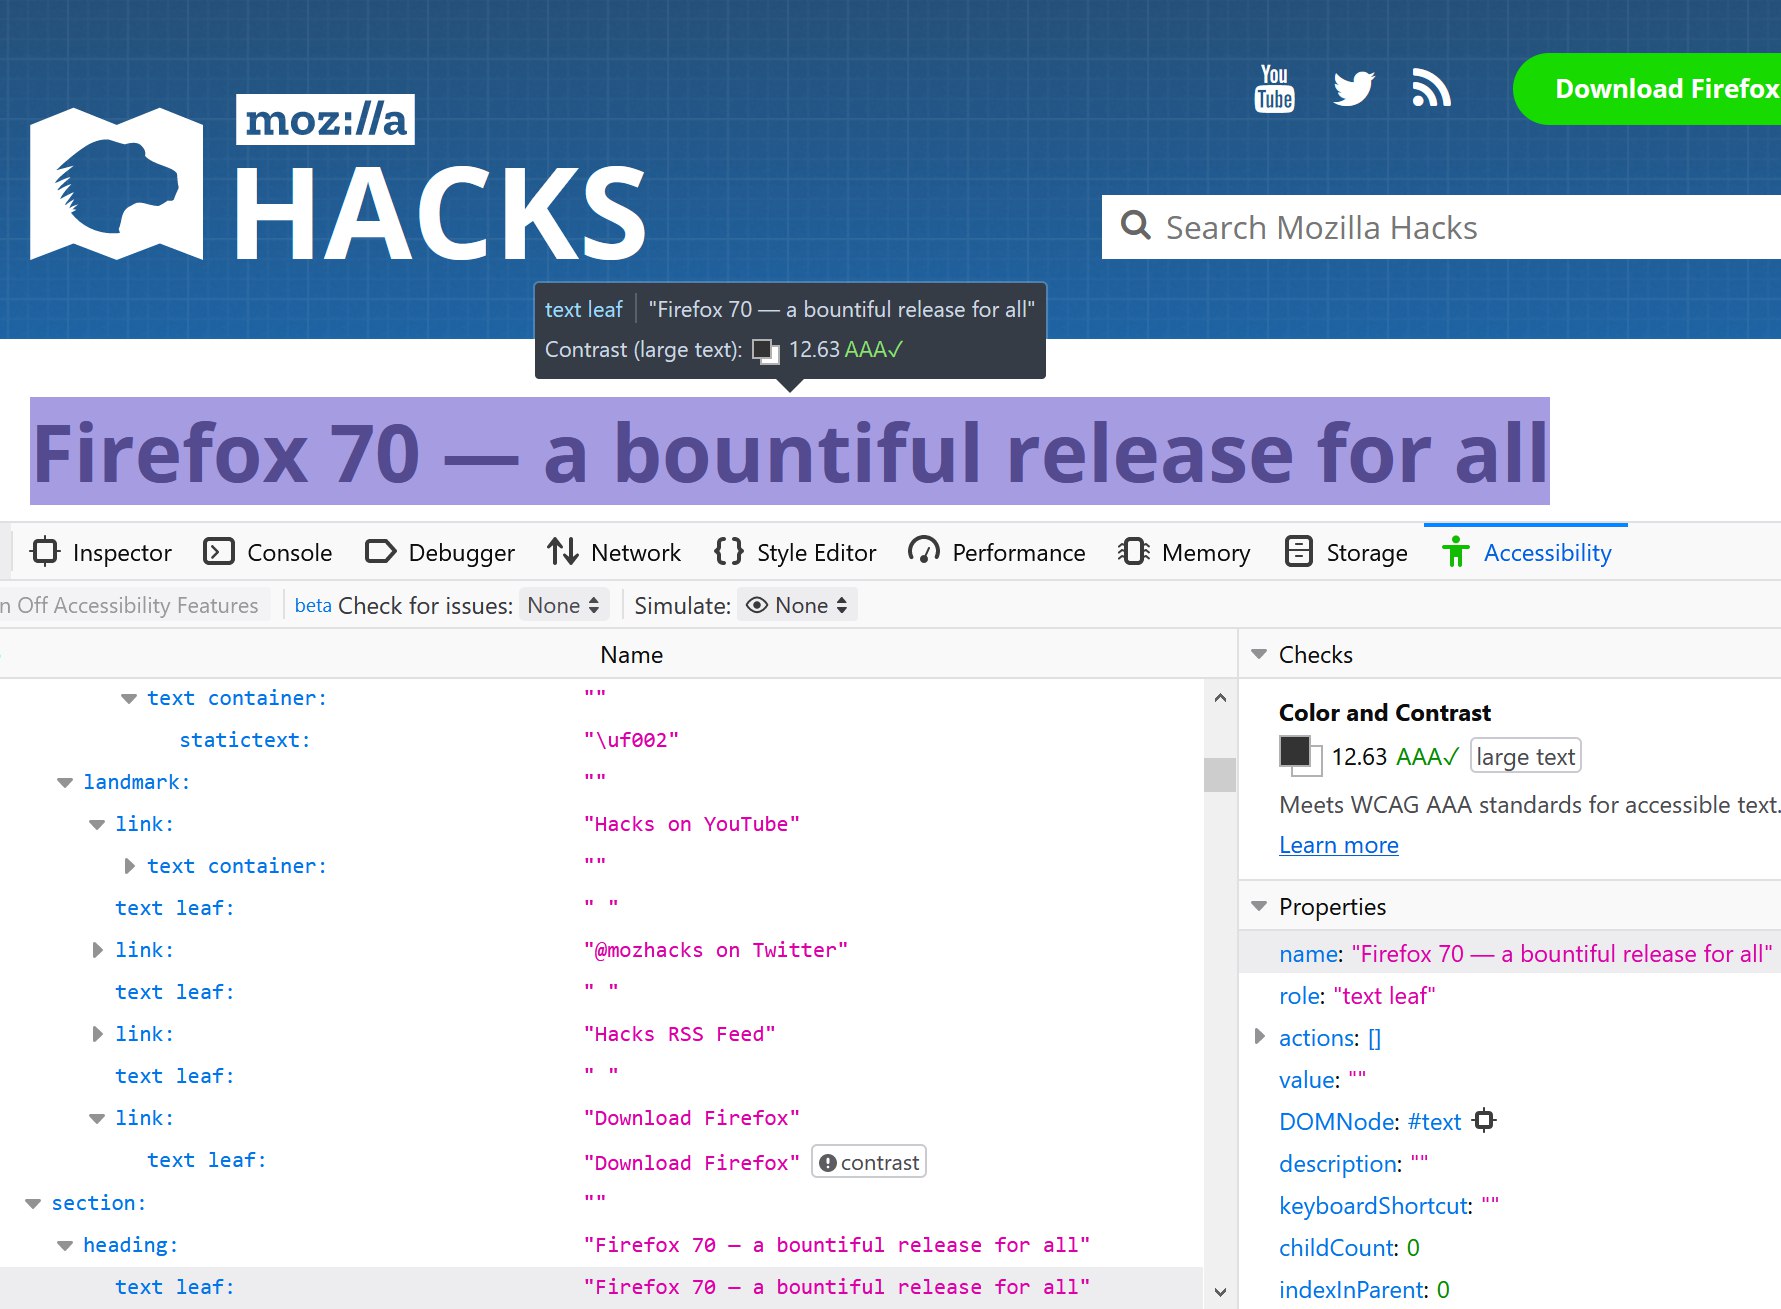
Task: Click the mozilla wordmark logo
Action: (325, 120)
